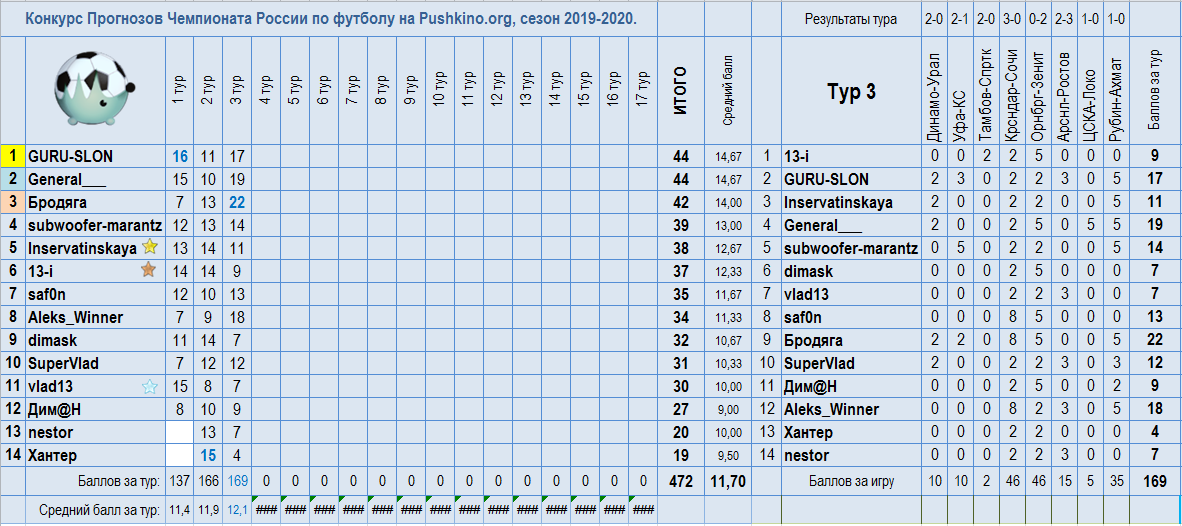Click GURU-SLON name in the left standings
The image size is (1182, 526).
(70, 156)
